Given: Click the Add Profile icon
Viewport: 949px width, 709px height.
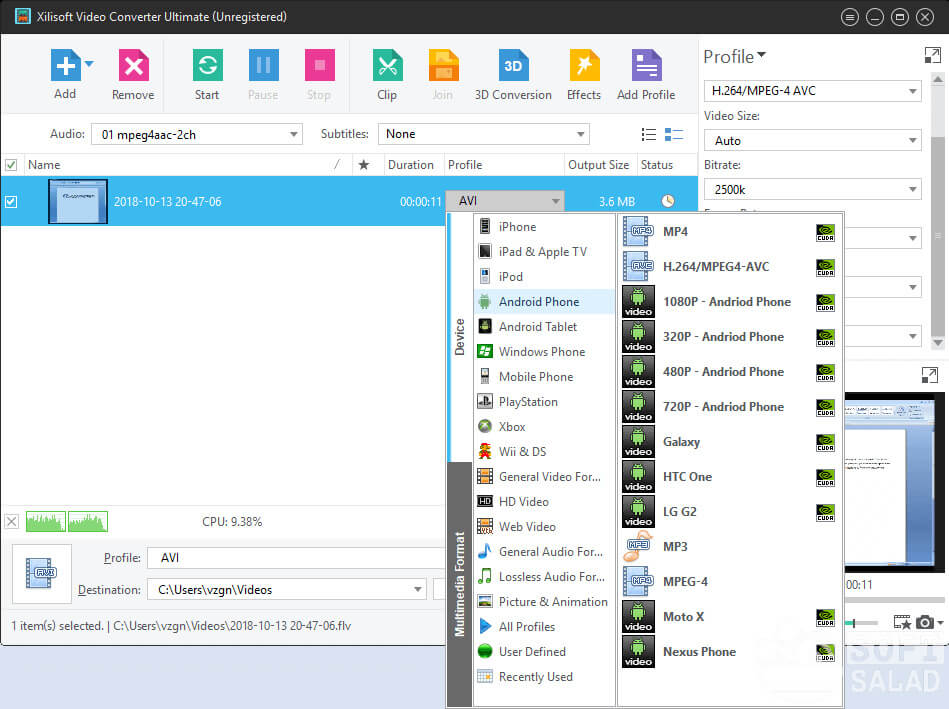Looking at the screenshot, I should 646,67.
